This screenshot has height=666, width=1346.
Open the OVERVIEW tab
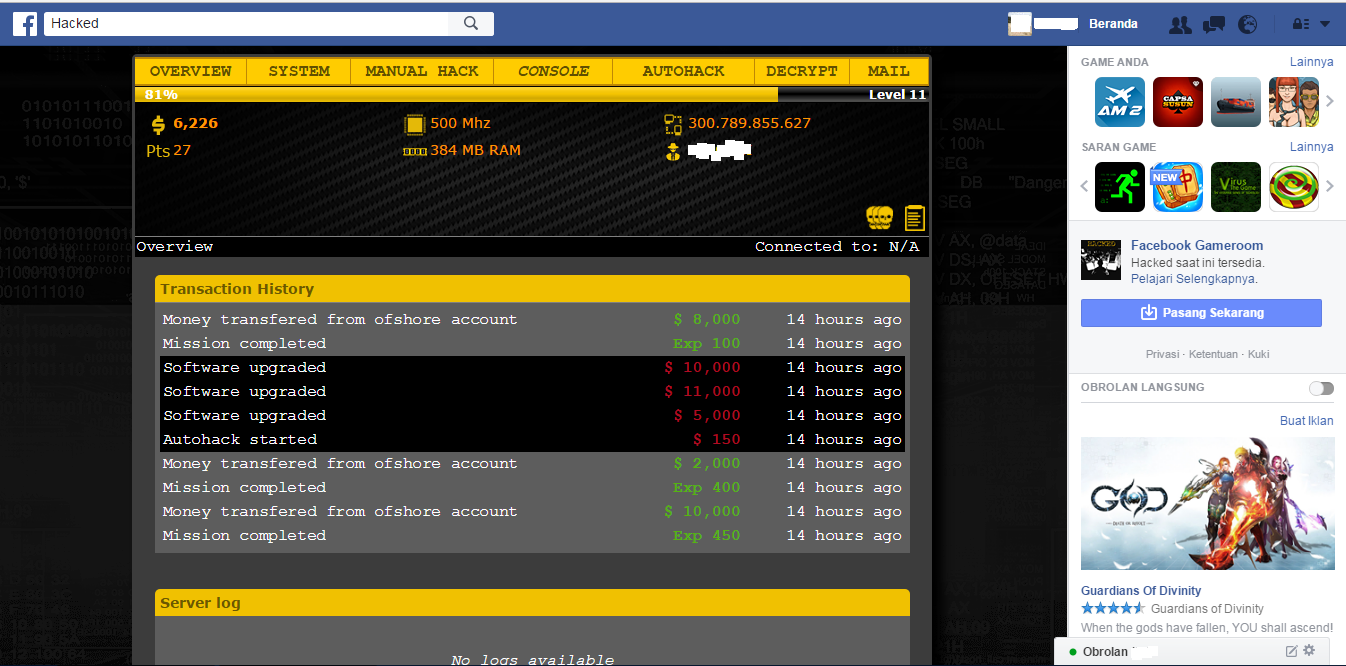(x=191, y=71)
